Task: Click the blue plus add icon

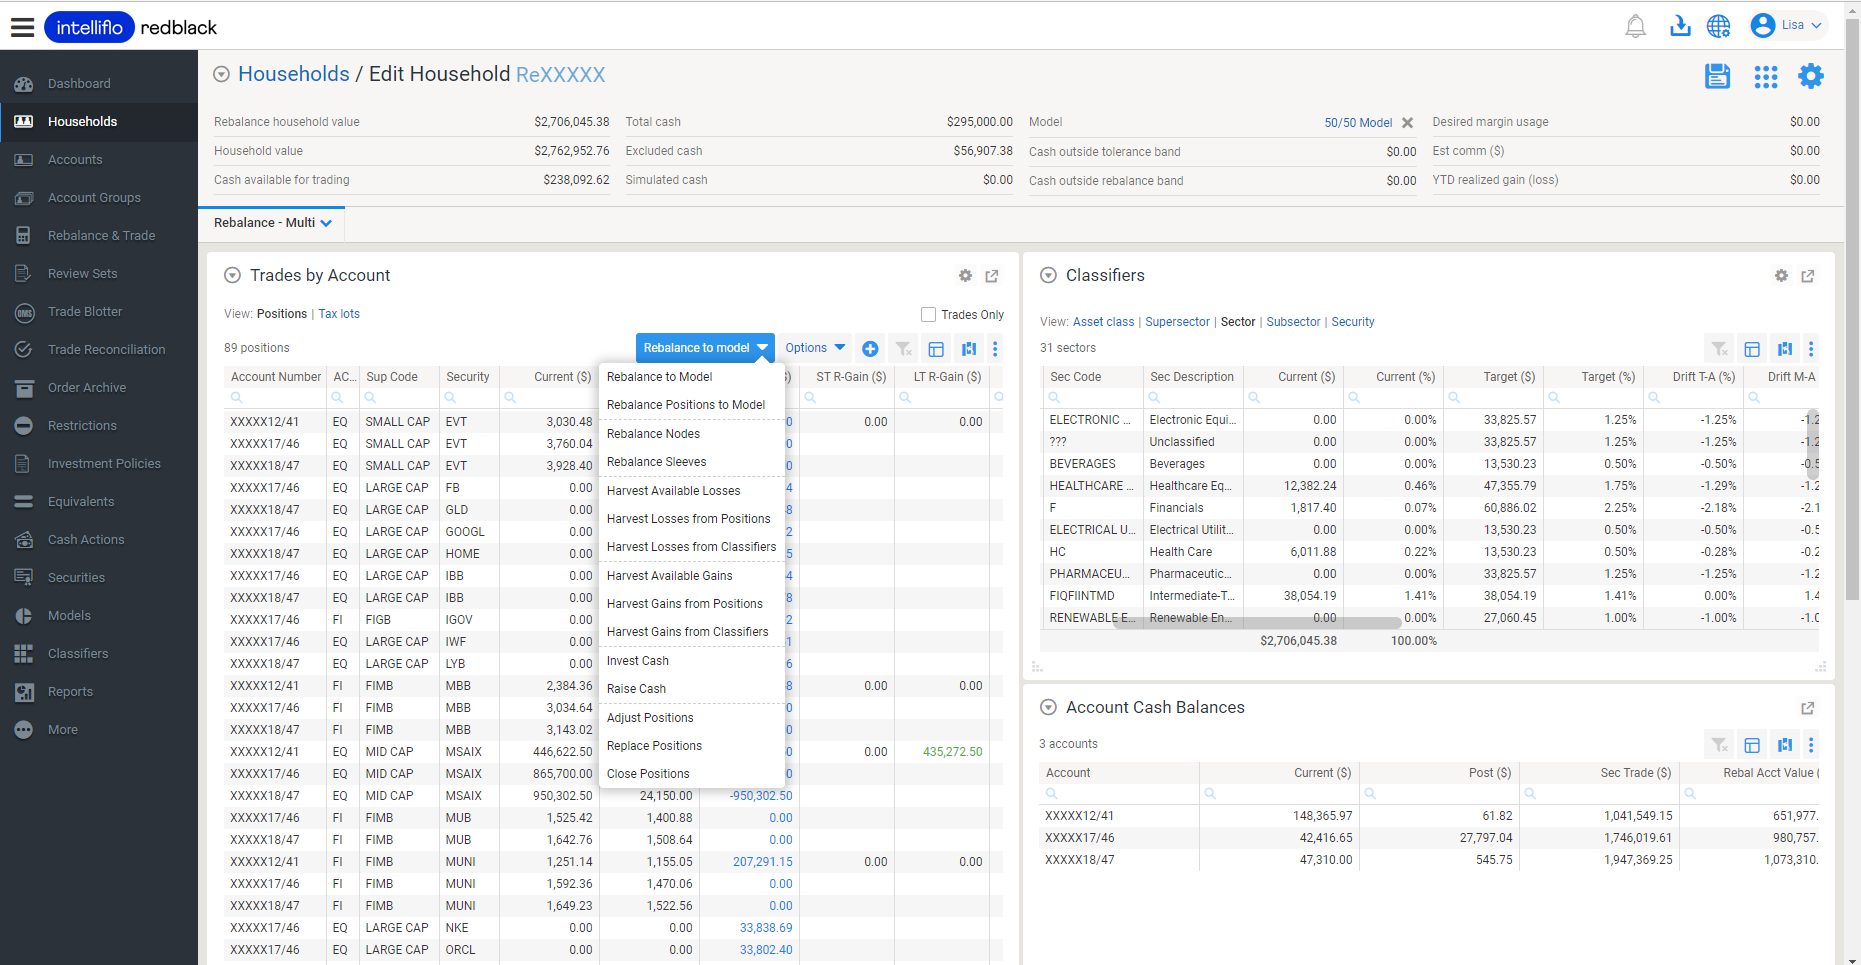Action: pos(870,349)
